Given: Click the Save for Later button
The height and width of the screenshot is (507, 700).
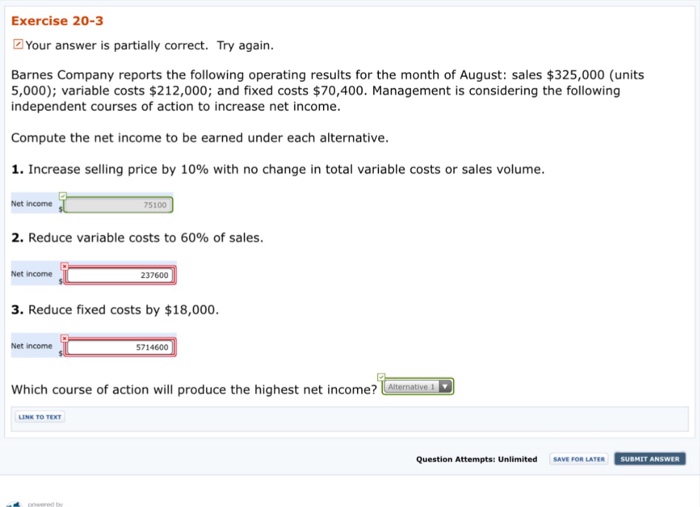Looking at the screenshot, I should (579, 459).
